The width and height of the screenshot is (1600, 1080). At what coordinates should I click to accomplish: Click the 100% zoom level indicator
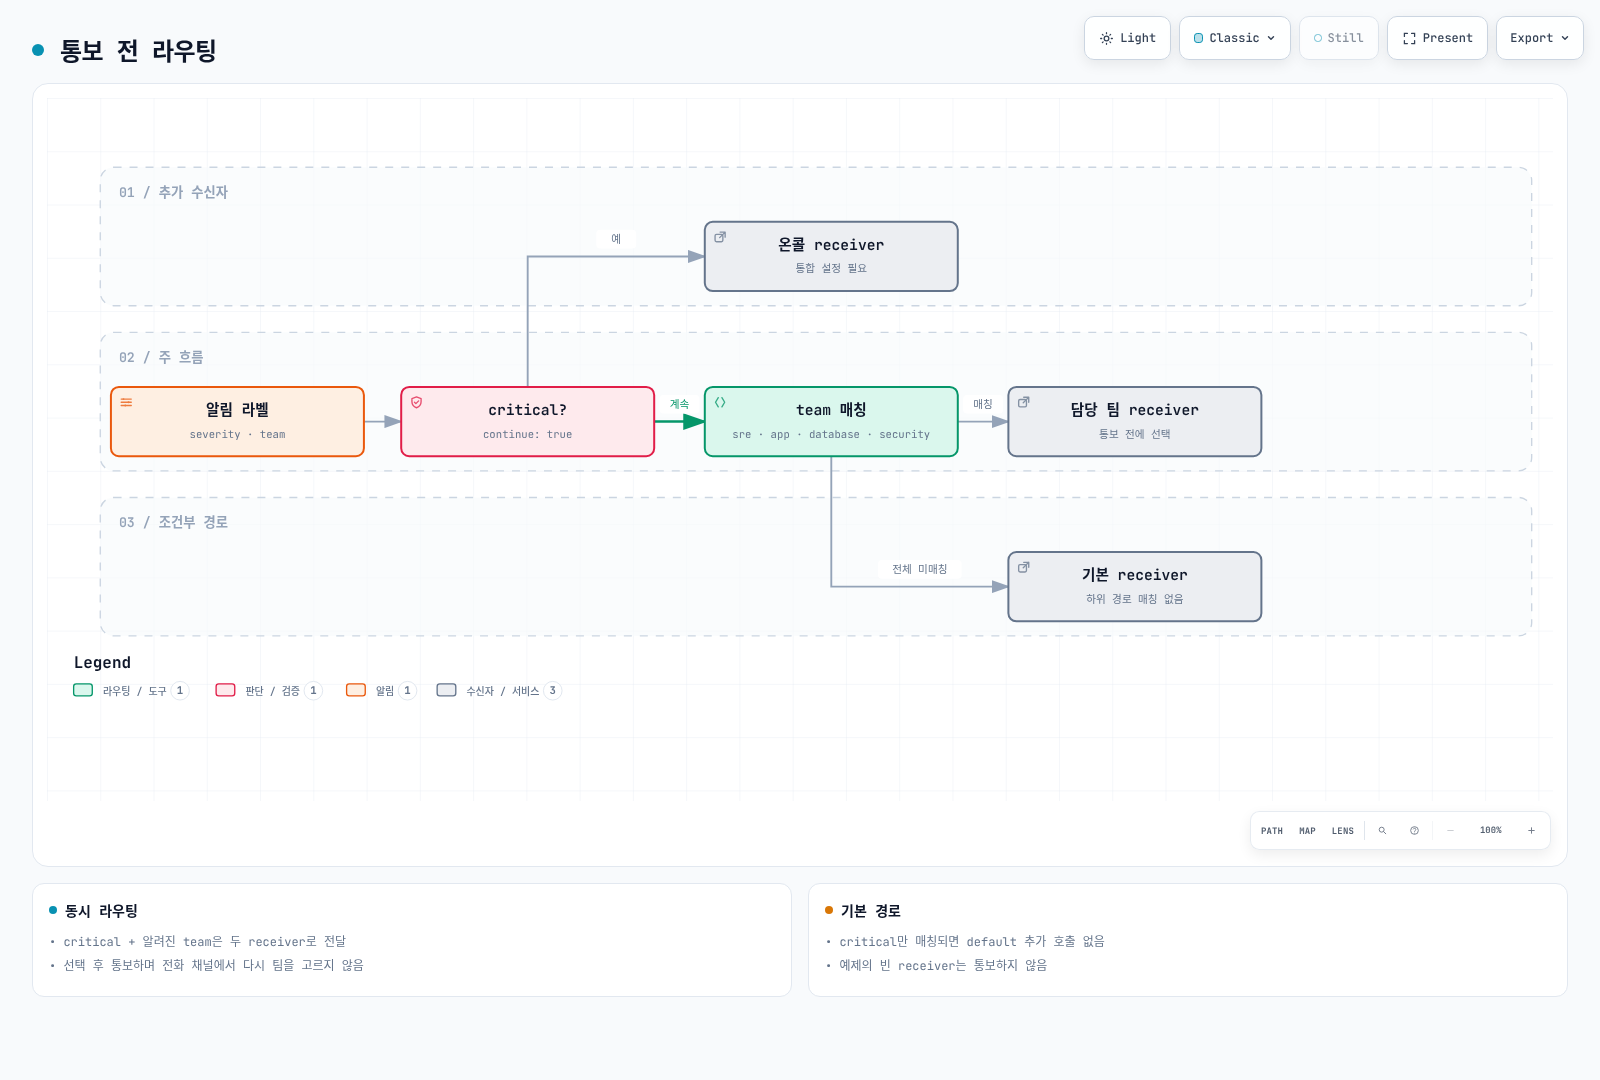coord(1491,831)
